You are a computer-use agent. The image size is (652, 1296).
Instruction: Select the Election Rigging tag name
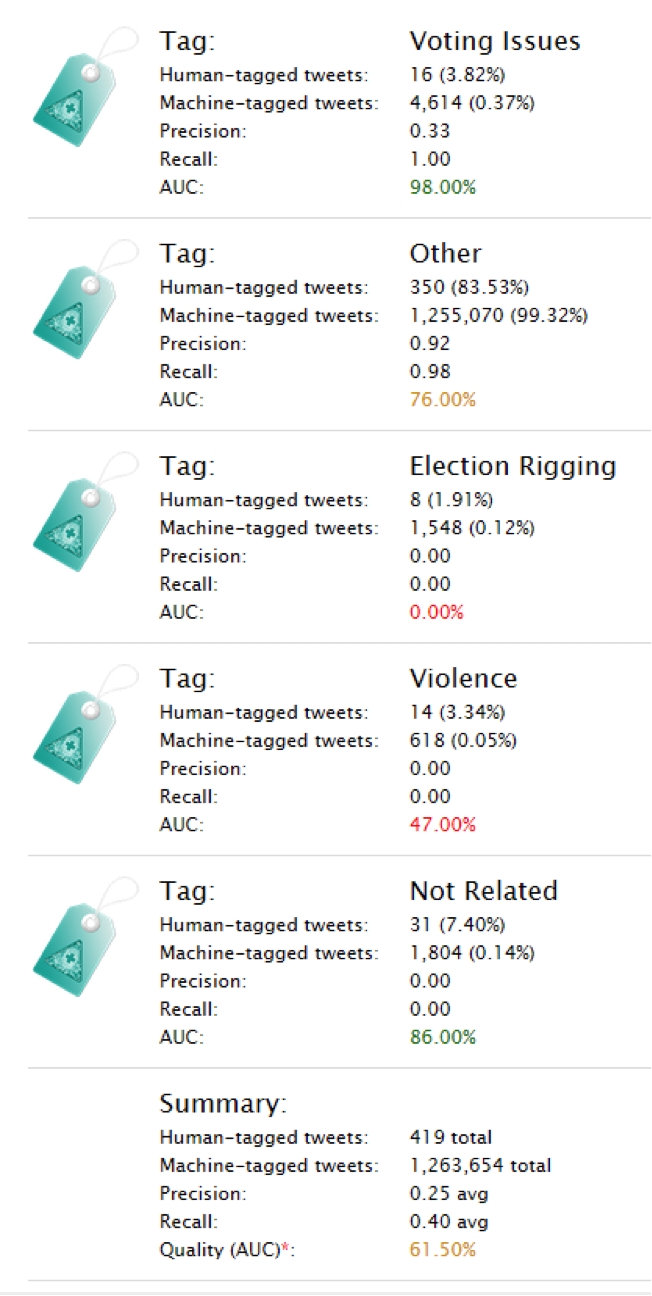(513, 466)
